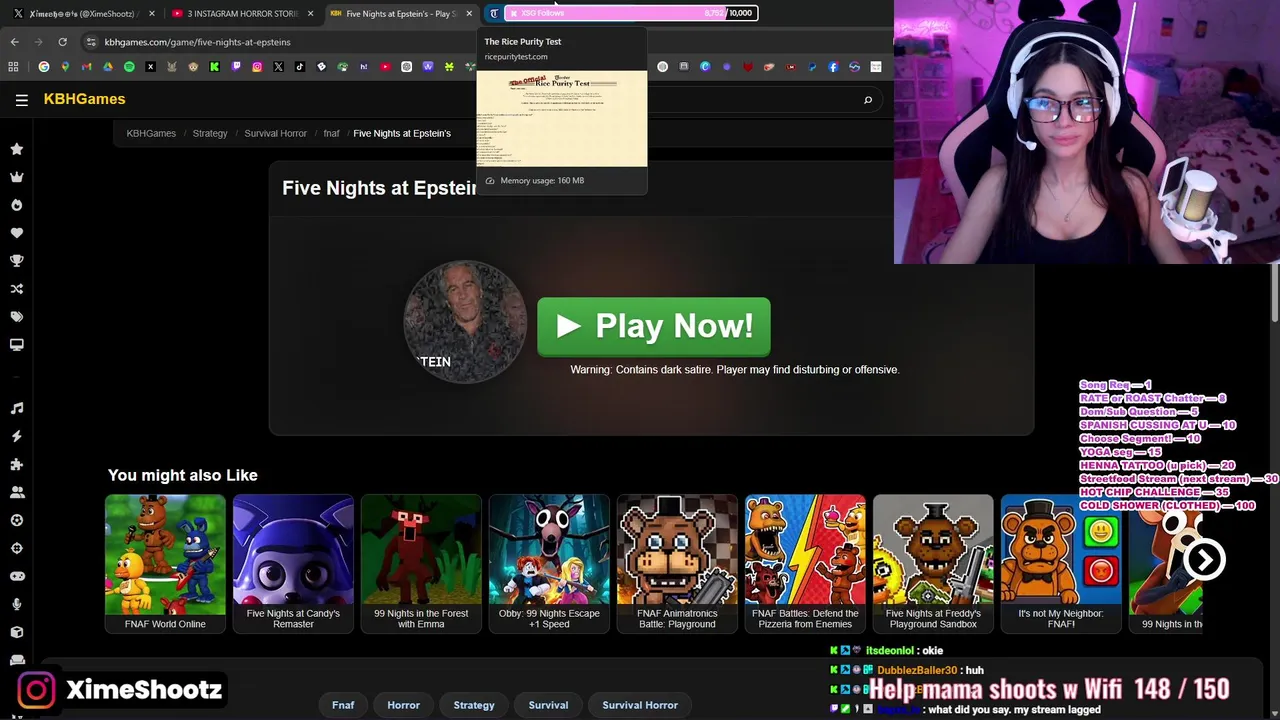The image size is (1280, 720).
Task: Switch to the Rice Purity Test tab
Action: 493,13
